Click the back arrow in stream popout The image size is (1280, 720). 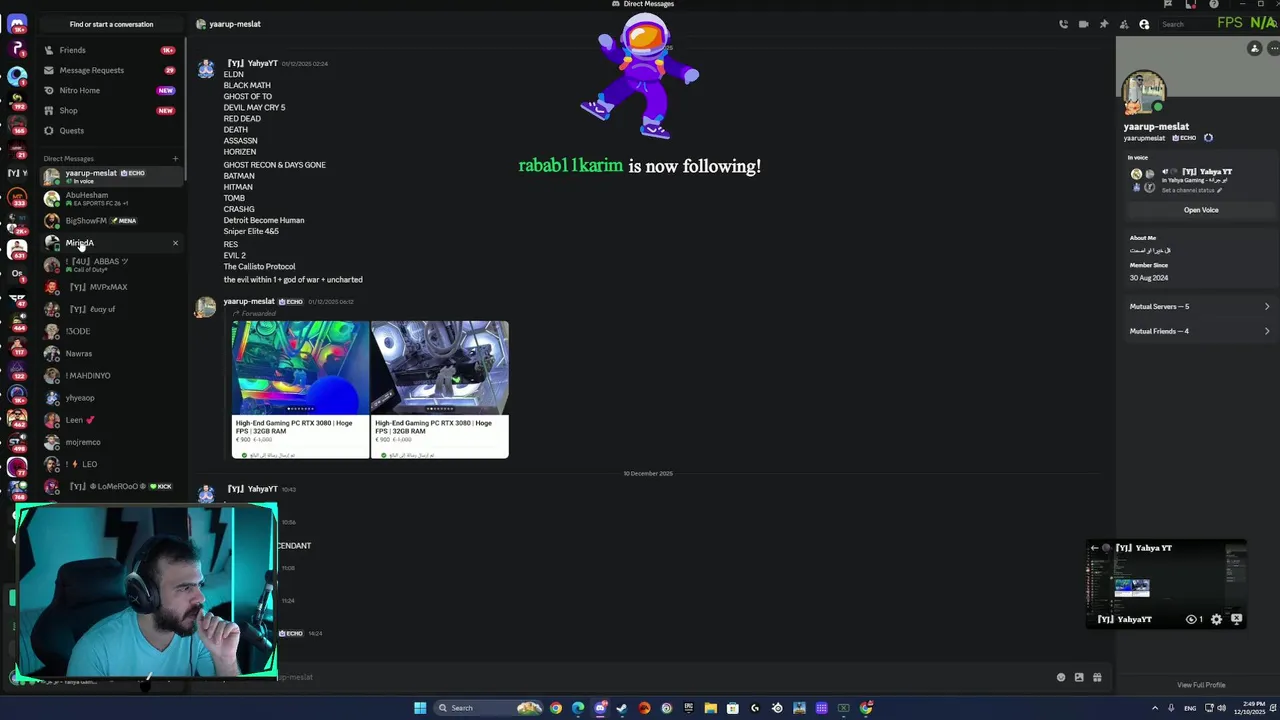[1094, 548]
